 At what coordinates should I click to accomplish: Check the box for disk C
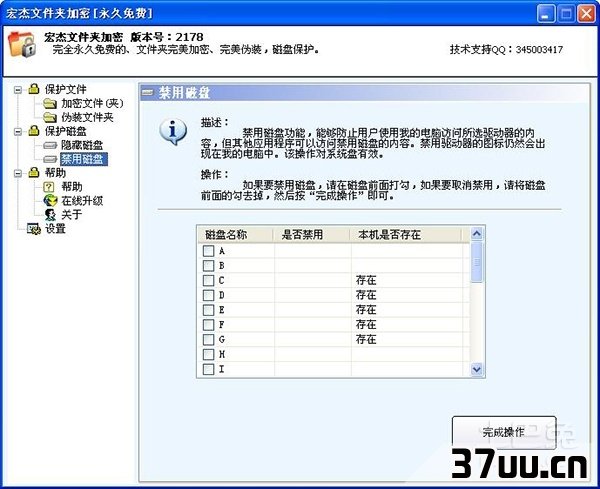pos(209,280)
